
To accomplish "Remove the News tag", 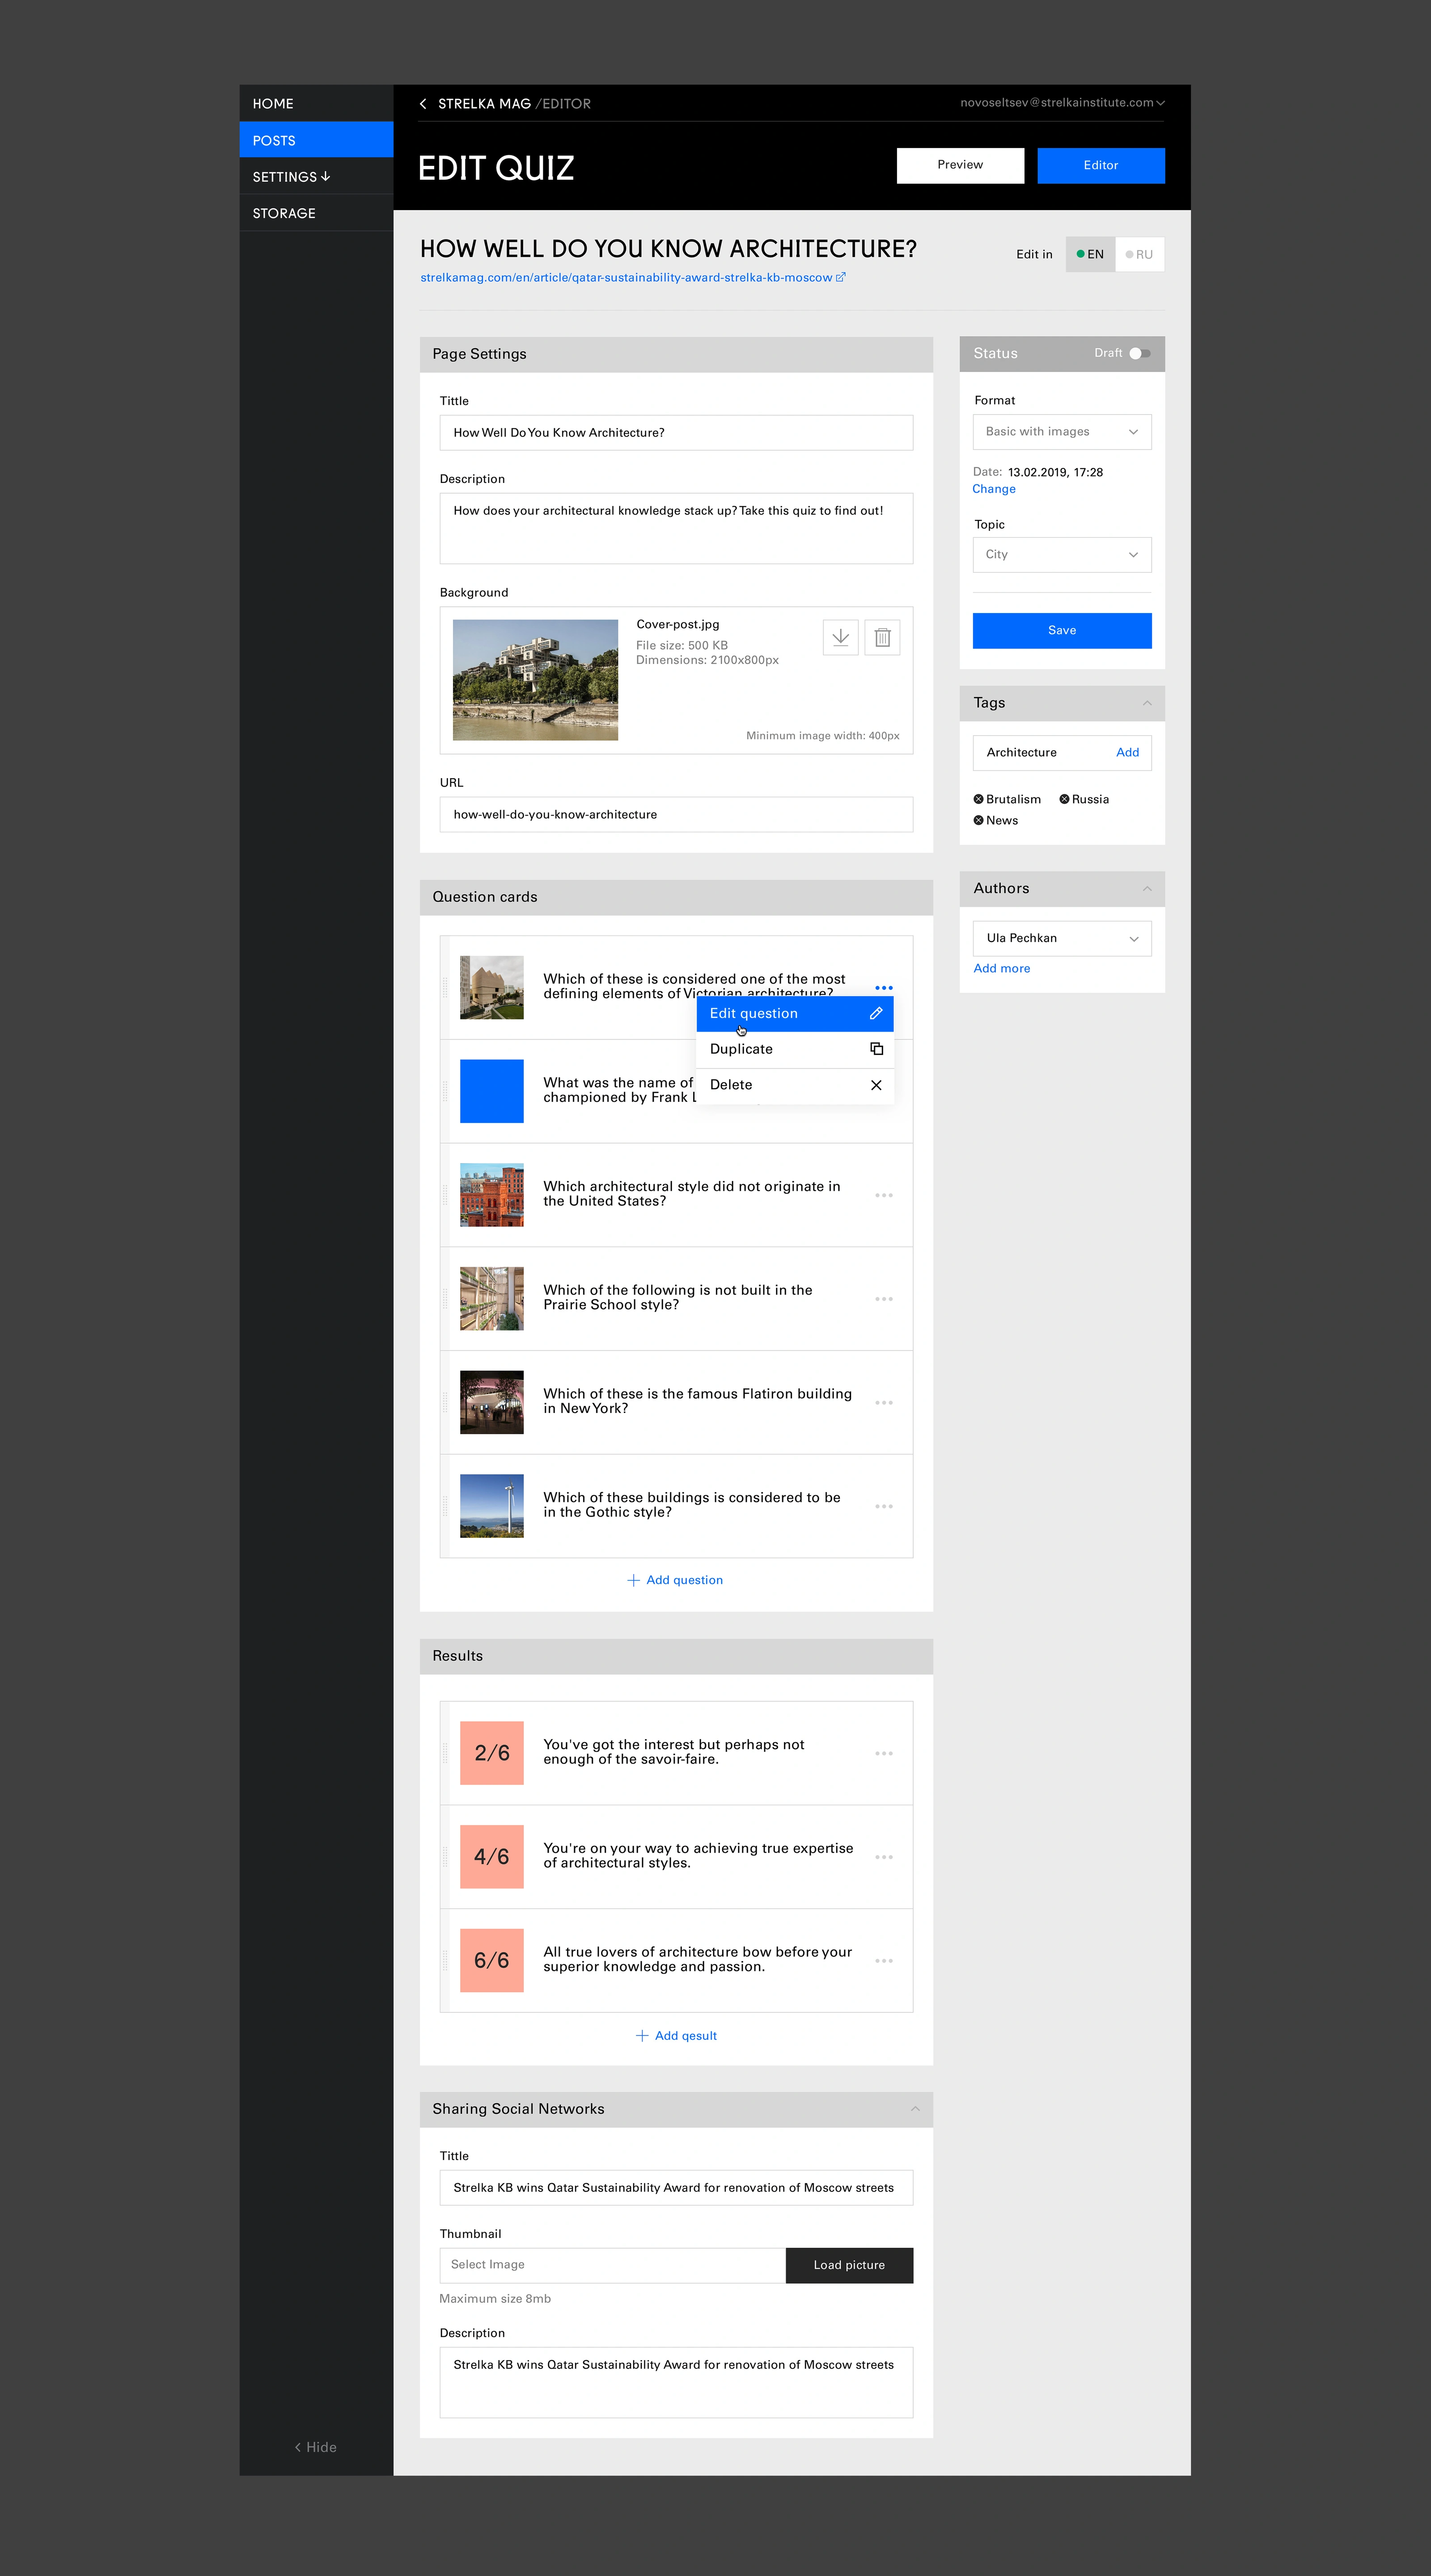I will 978,820.
